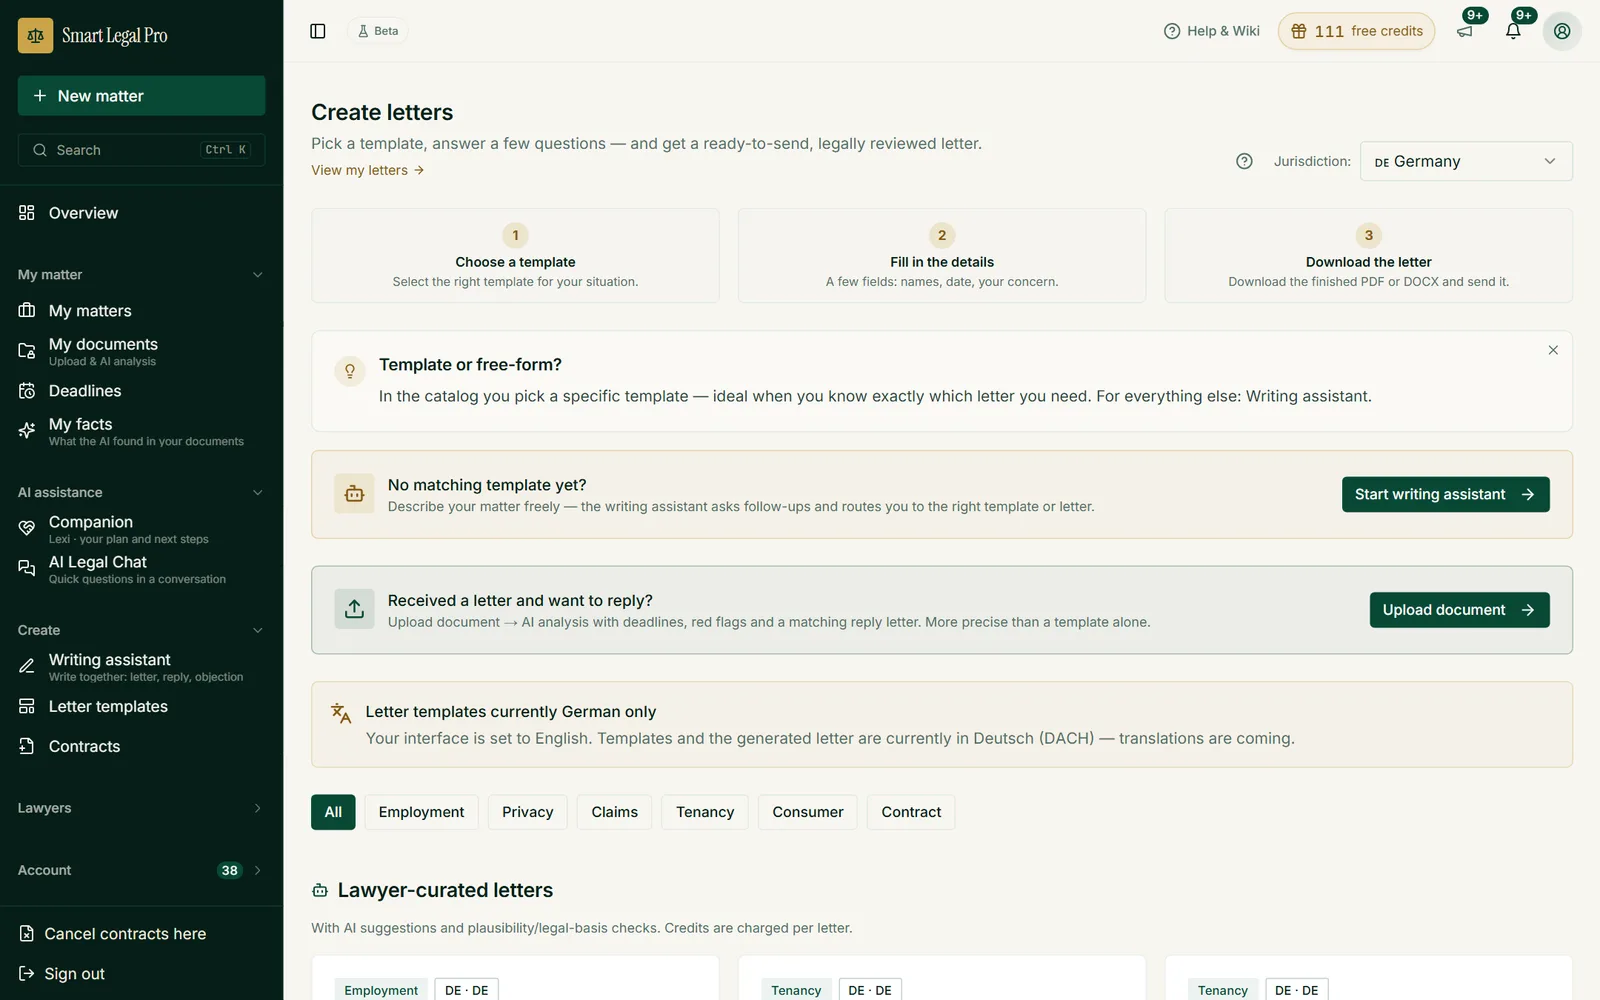Viewport: 1600px width, 1000px height.
Task: Click the New matter button
Action: pos(141,96)
